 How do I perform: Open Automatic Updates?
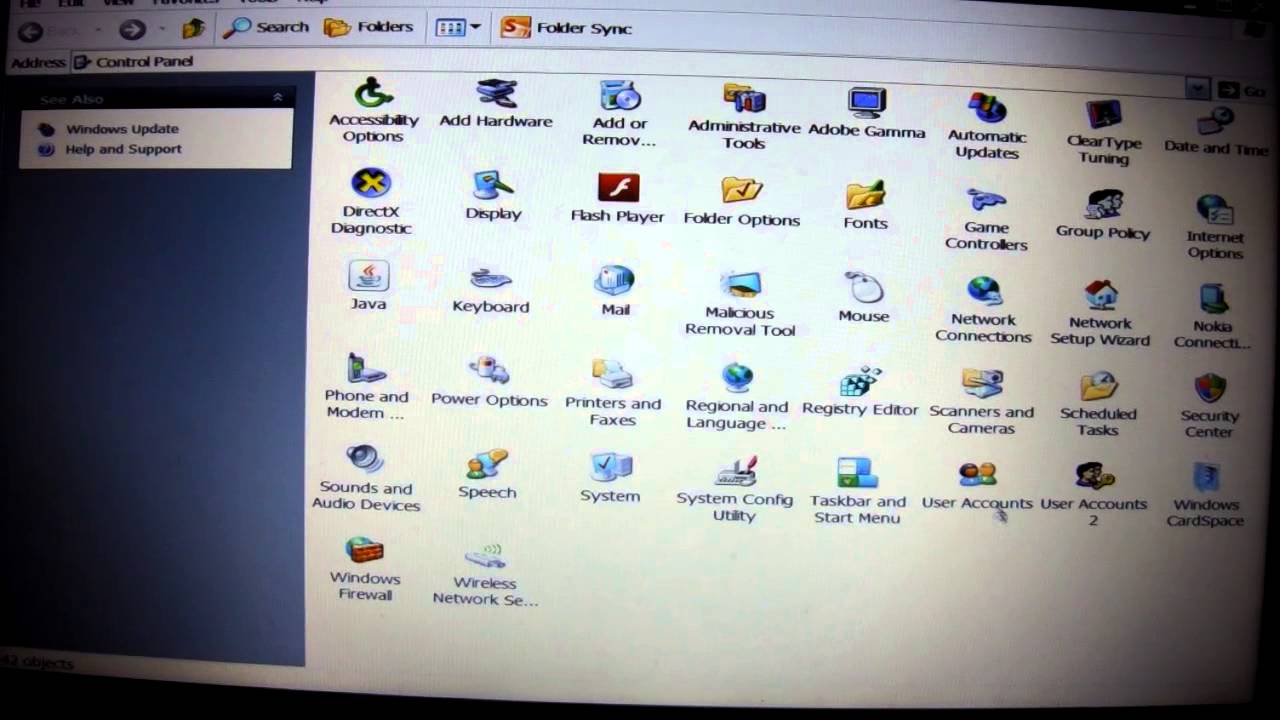coord(987,126)
